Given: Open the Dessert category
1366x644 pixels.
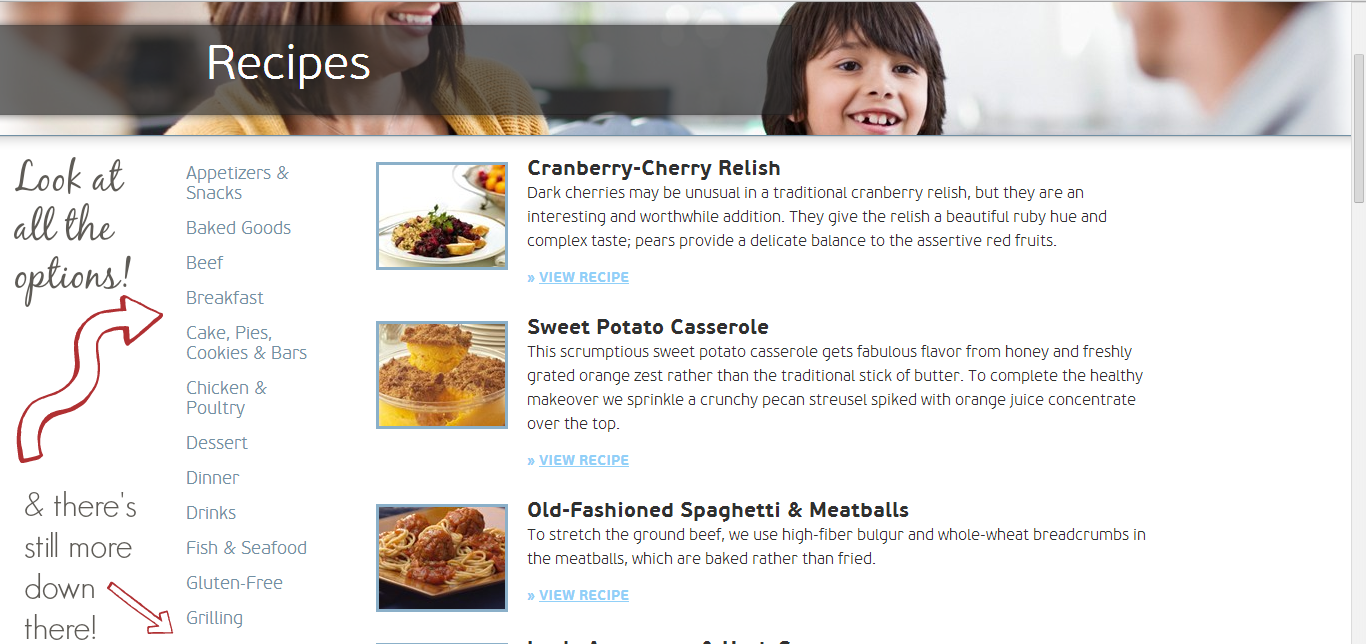Looking at the screenshot, I should (x=217, y=443).
